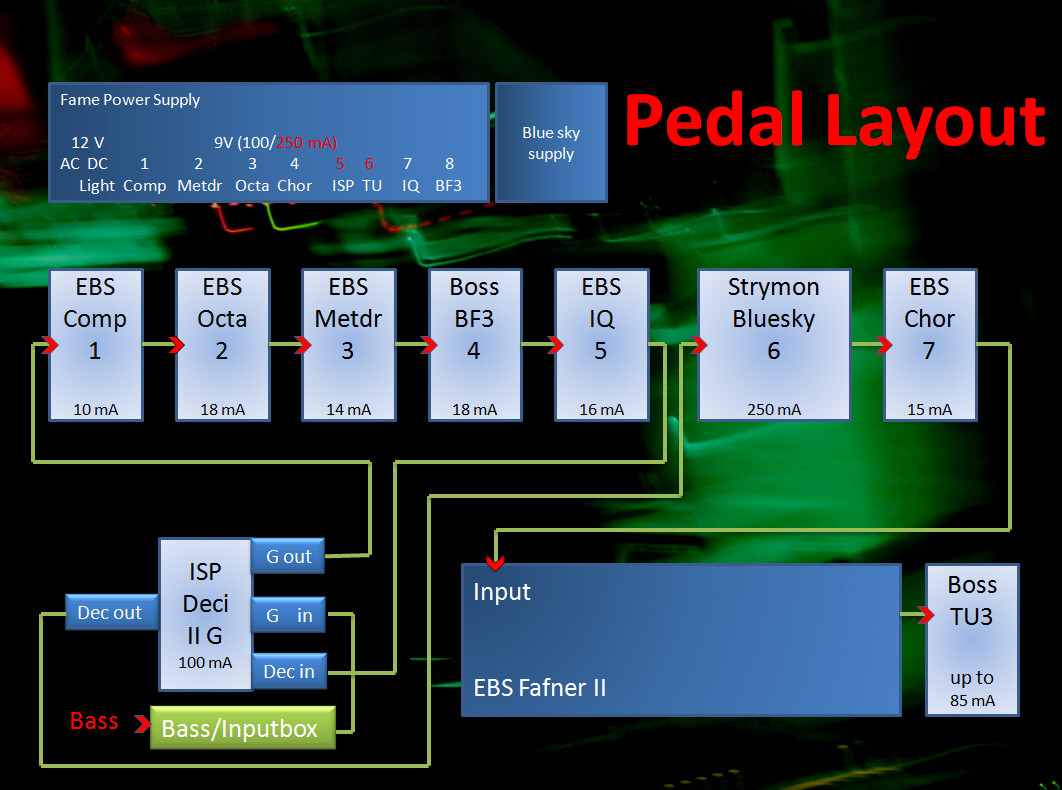The width and height of the screenshot is (1062, 790).
Task: Select the 15 mA value under EBS Chor
Action: [x=930, y=410]
